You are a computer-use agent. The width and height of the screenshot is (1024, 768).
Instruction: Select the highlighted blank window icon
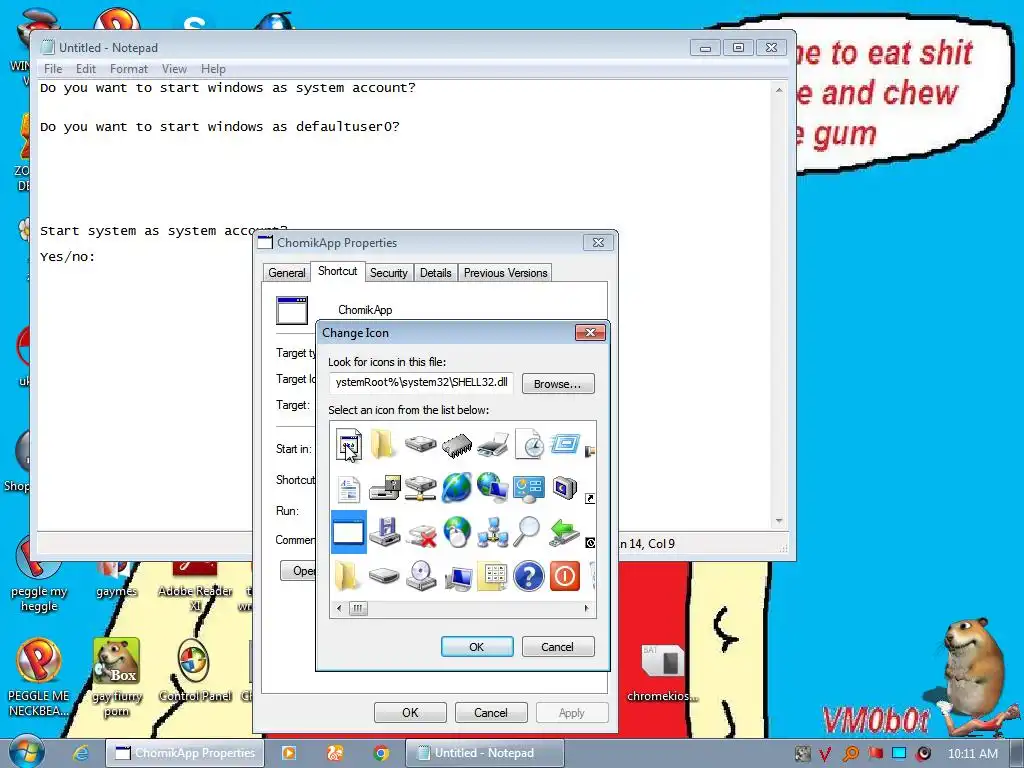[349, 532]
